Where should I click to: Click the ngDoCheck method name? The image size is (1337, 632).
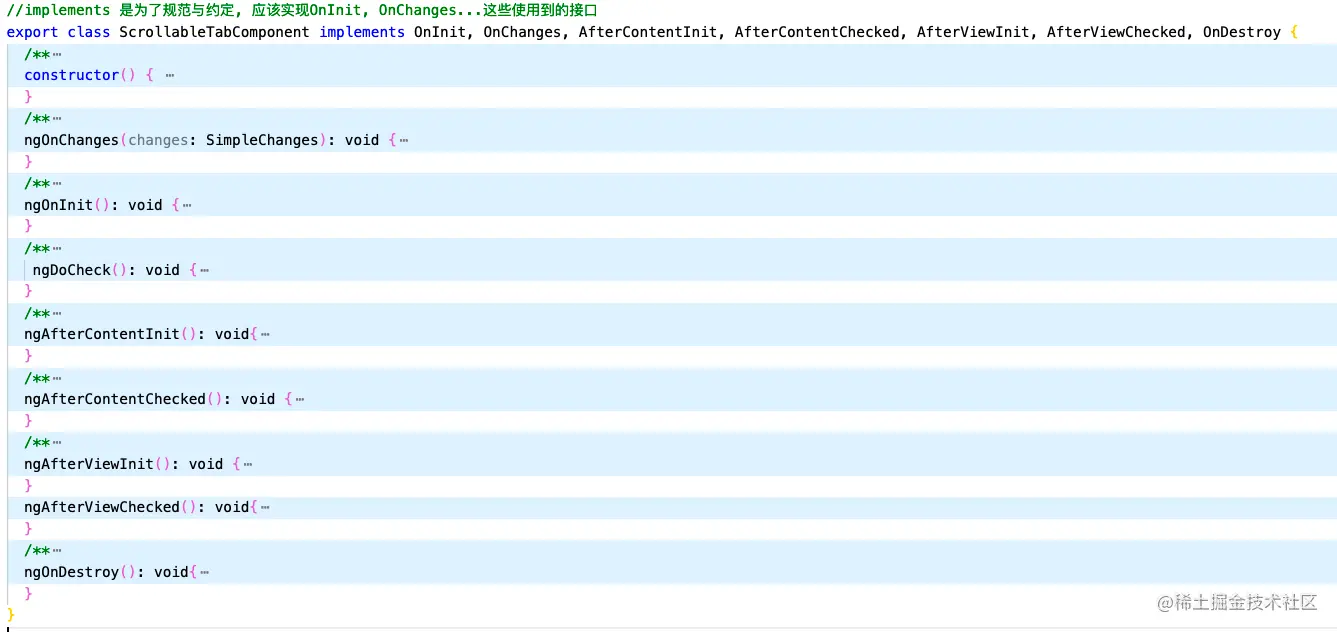coord(72,270)
